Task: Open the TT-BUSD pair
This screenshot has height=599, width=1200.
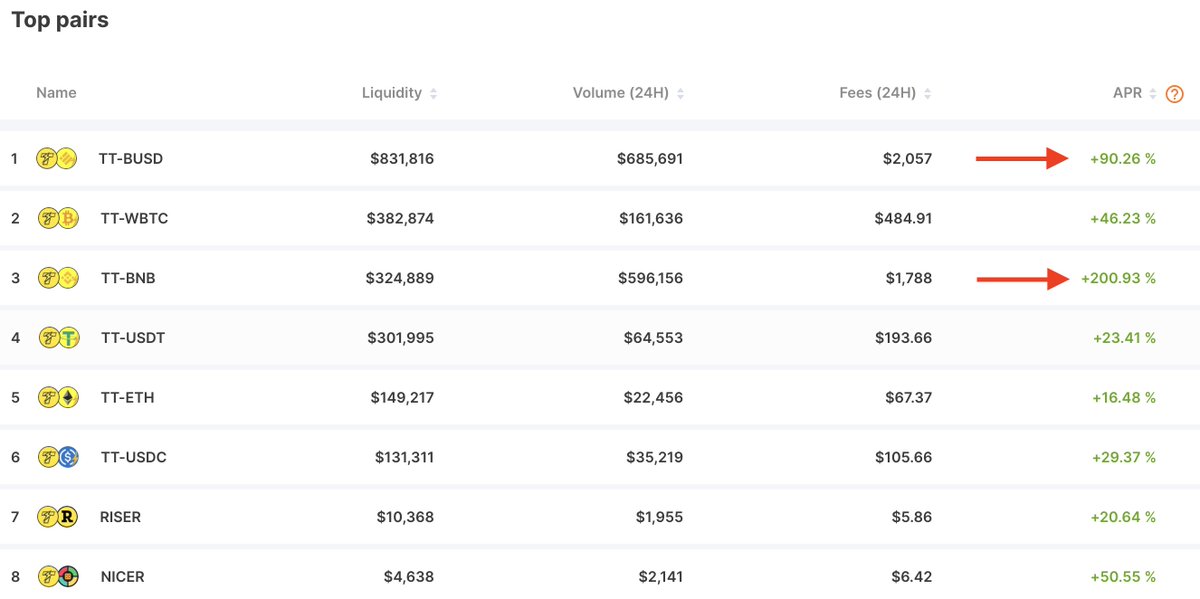Action: pyautogui.click(x=131, y=159)
